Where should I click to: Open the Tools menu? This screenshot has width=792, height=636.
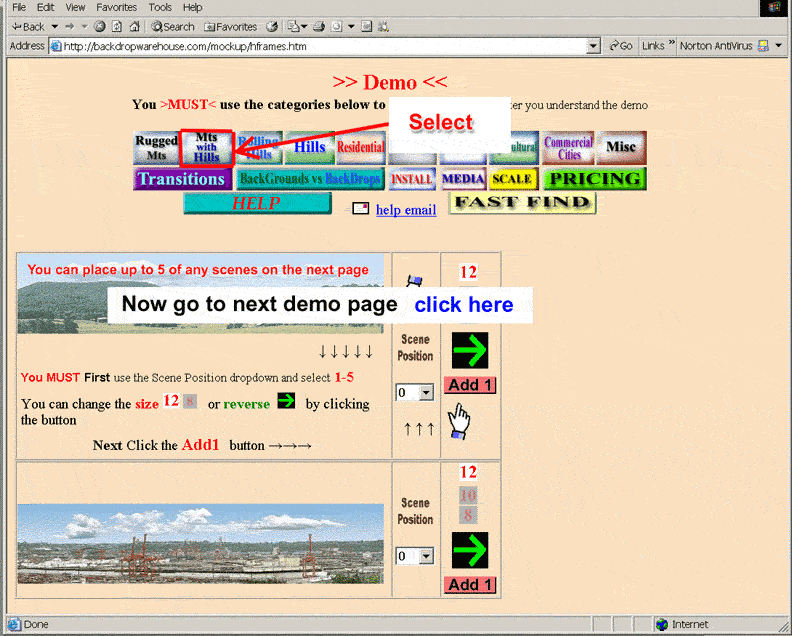[x=160, y=7]
